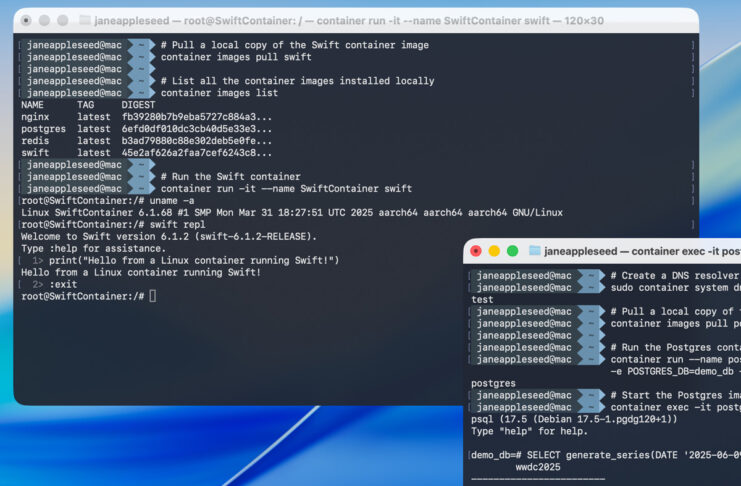Click the '# Run the Swift container' comment
The image size is (741, 486).
point(230,177)
